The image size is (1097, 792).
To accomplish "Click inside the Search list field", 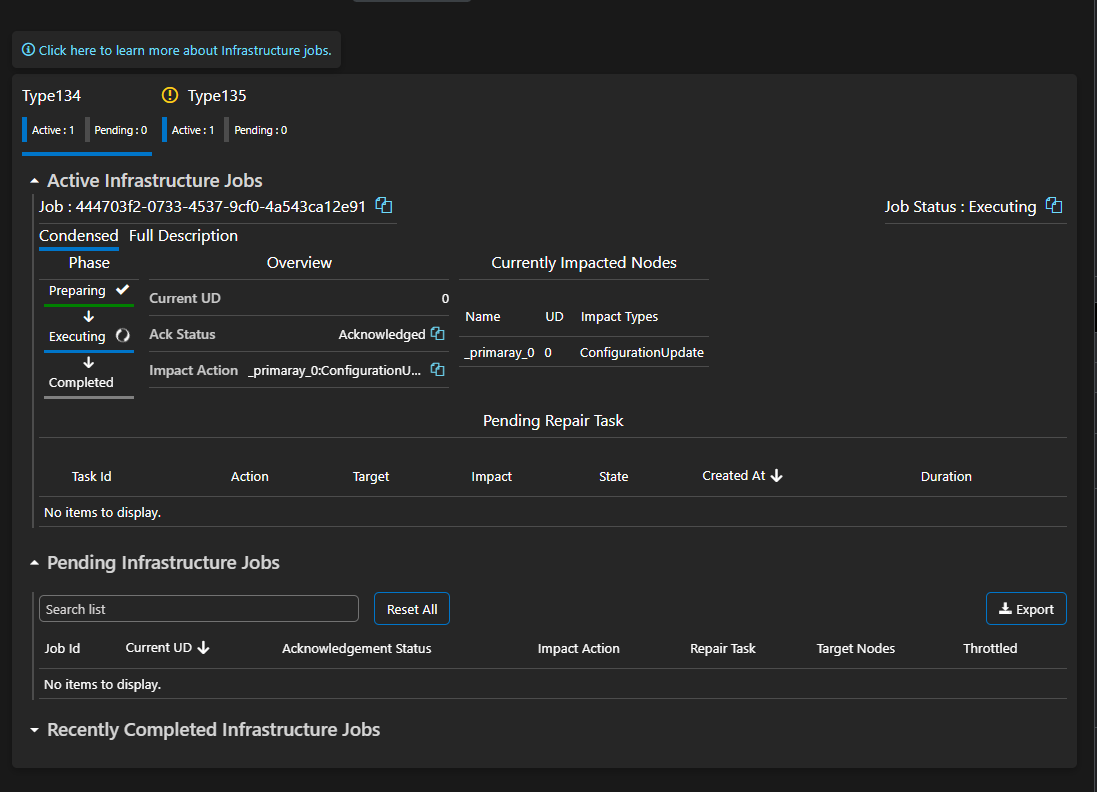I will pos(198,608).
